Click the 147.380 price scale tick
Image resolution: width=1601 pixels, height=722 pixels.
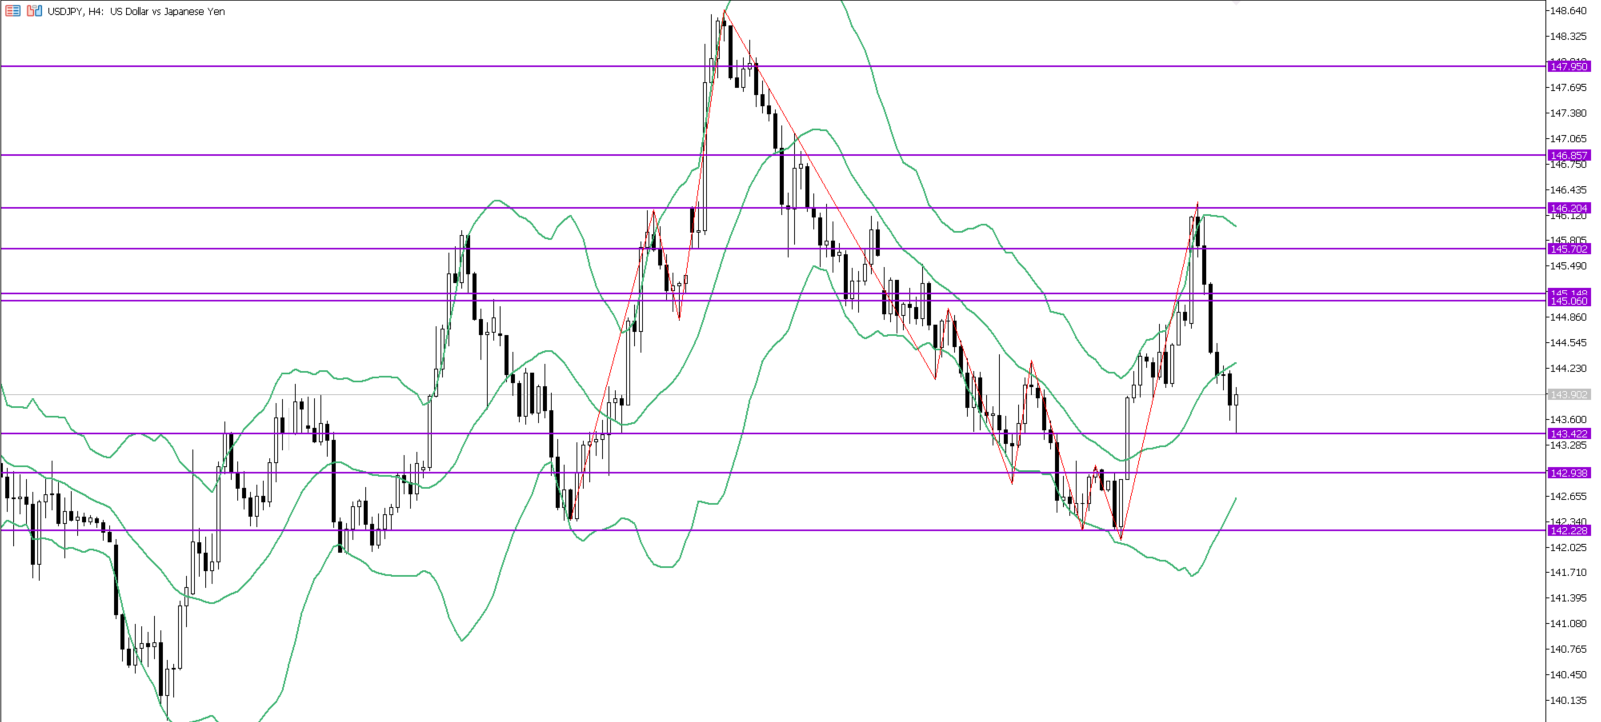[x=1567, y=113]
